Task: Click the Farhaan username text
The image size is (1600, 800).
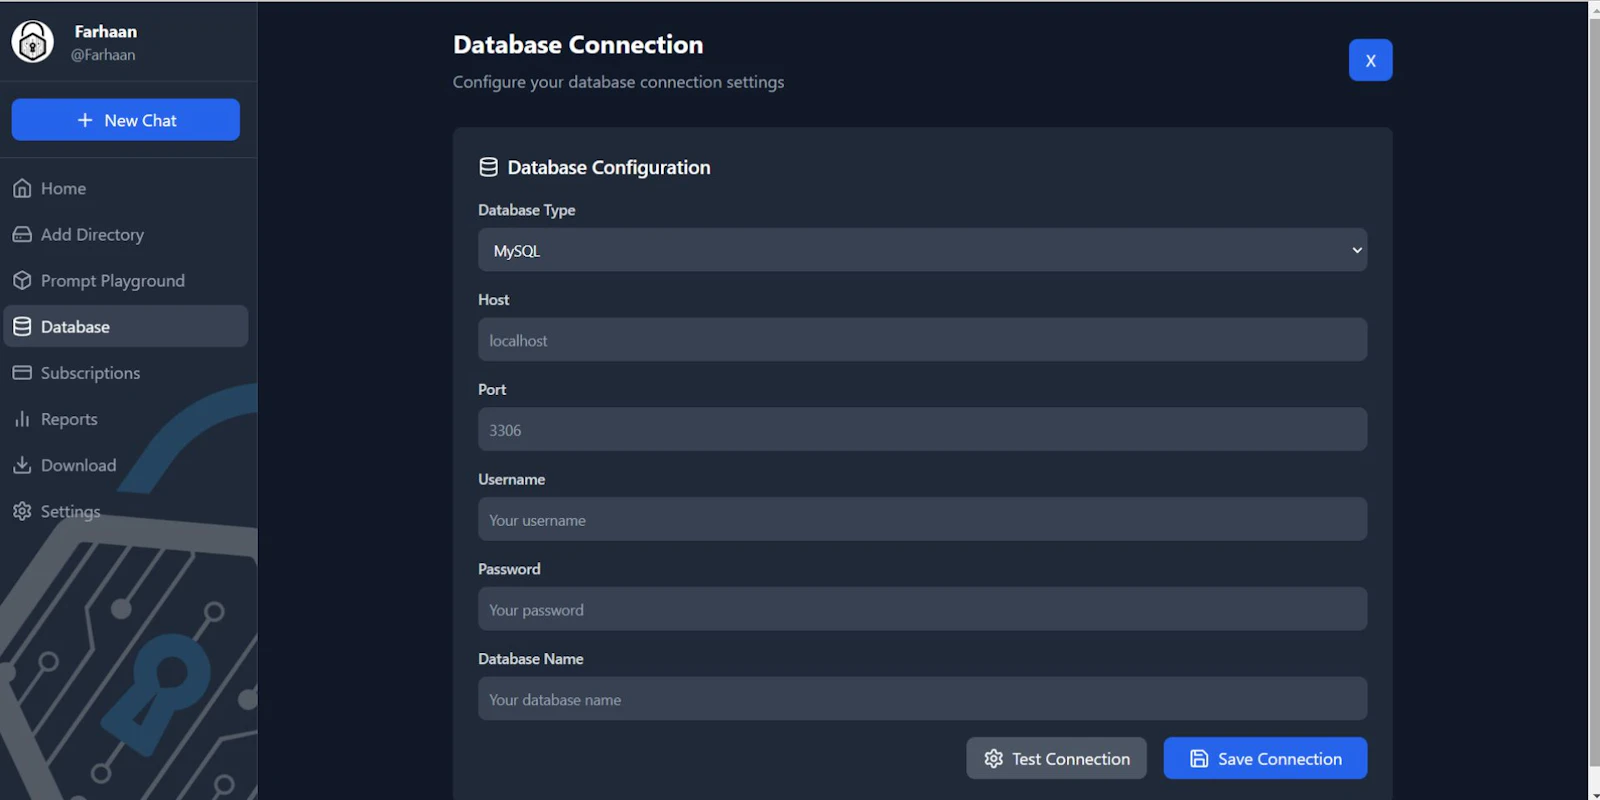Action: tap(106, 31)
